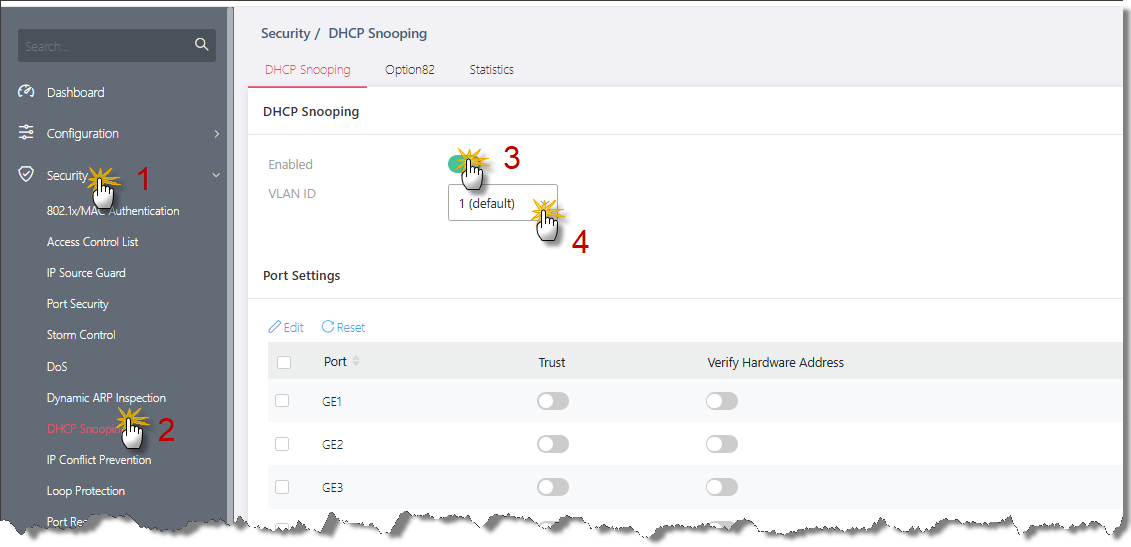The width and height of the screenshot is (1131, 547).
Task: Go to IP Source Guard
Action: (x=86, y=273)
